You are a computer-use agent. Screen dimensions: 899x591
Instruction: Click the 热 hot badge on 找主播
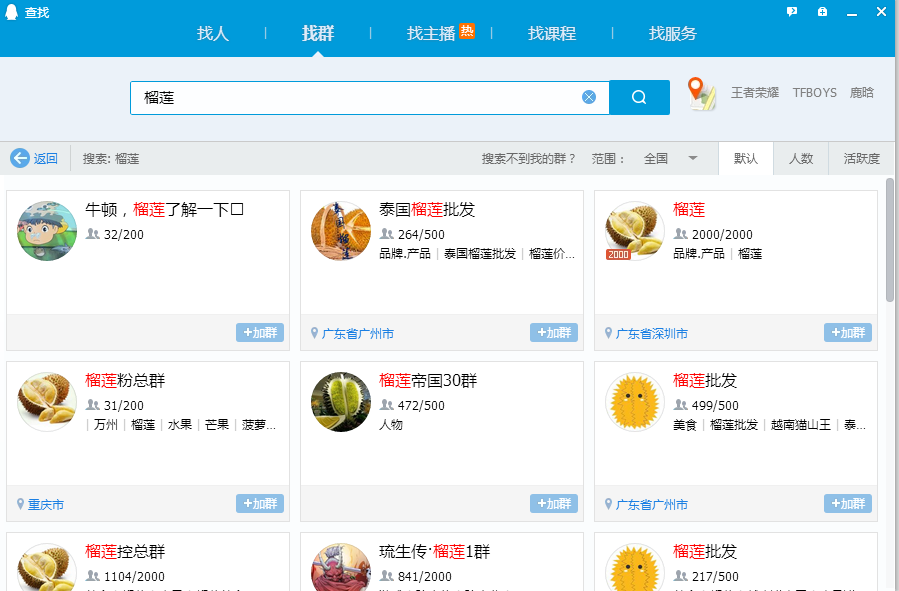(466, 31)
